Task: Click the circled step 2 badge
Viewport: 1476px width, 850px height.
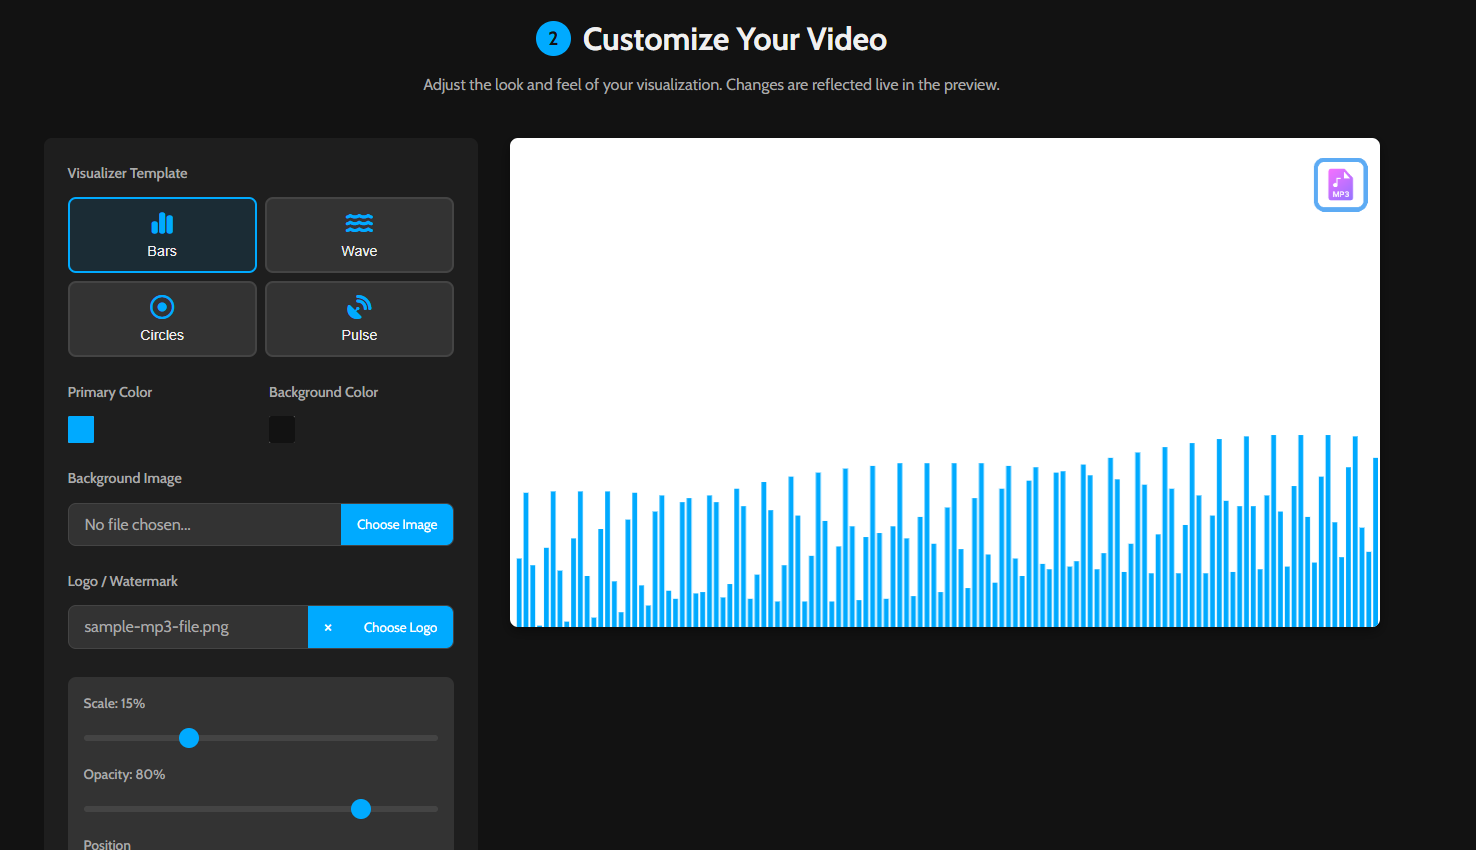Action: click(555, 38)
